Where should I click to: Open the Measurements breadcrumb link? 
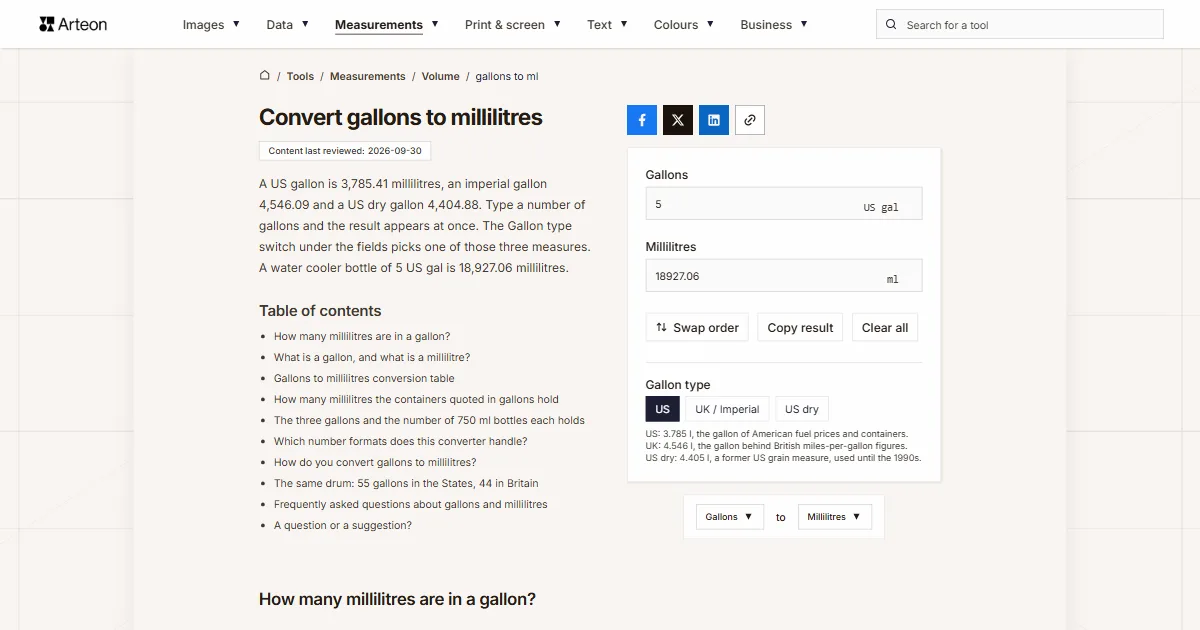coord(368,76)
